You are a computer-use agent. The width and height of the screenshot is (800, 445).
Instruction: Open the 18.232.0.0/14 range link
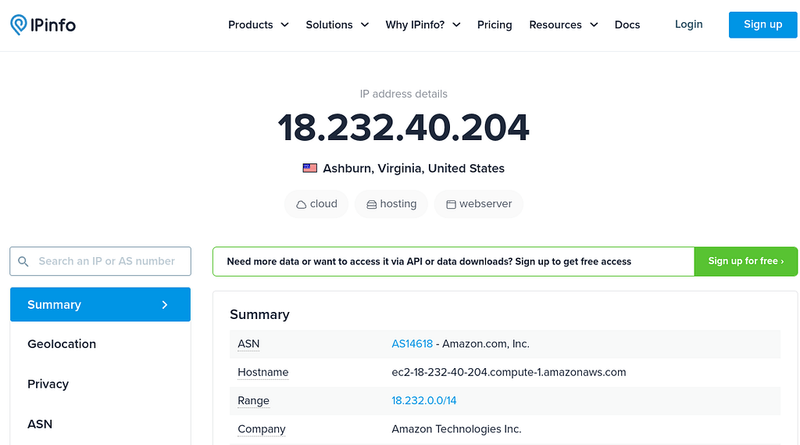(424, 401)
